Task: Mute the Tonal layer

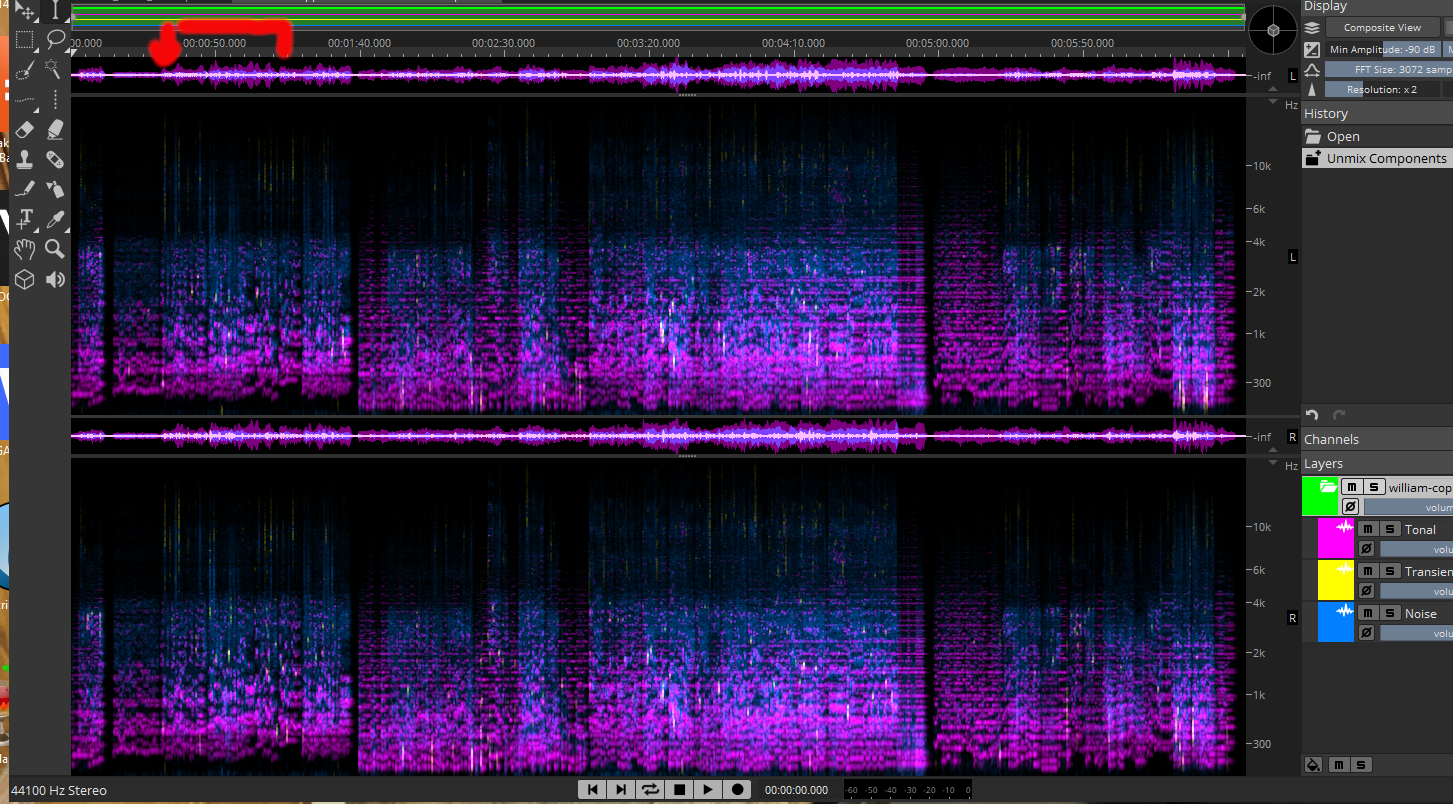Action: (1369, 530)
